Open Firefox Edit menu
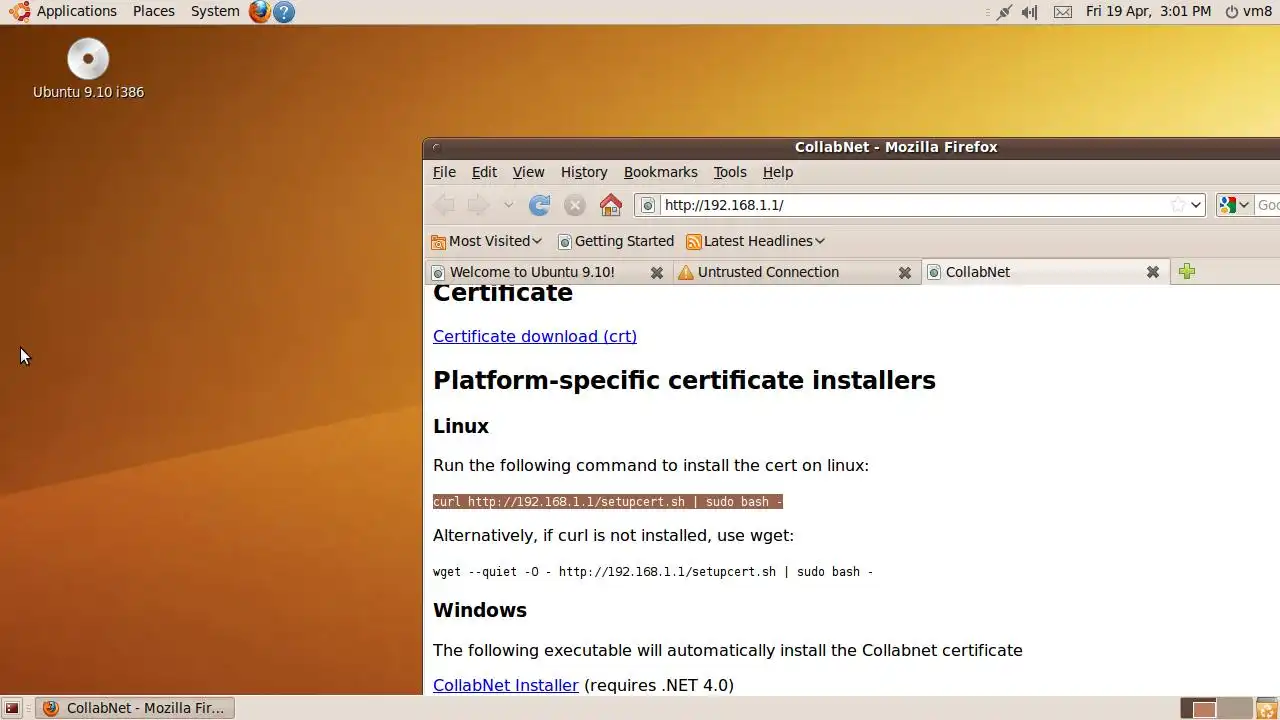Image resolution: width=1280 pixels, height=720 pixels. click(484, 172)
